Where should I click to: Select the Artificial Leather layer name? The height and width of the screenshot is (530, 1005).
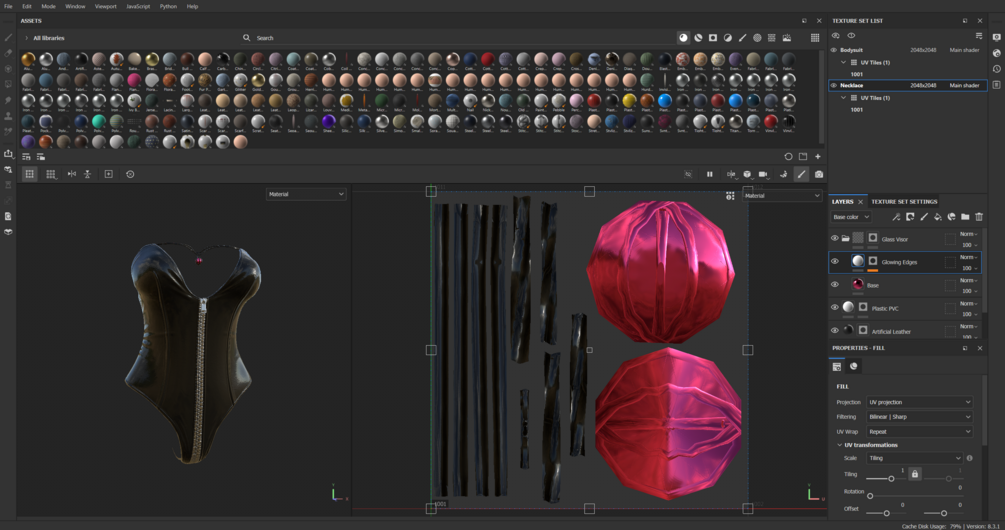click(x=891, y=332)
